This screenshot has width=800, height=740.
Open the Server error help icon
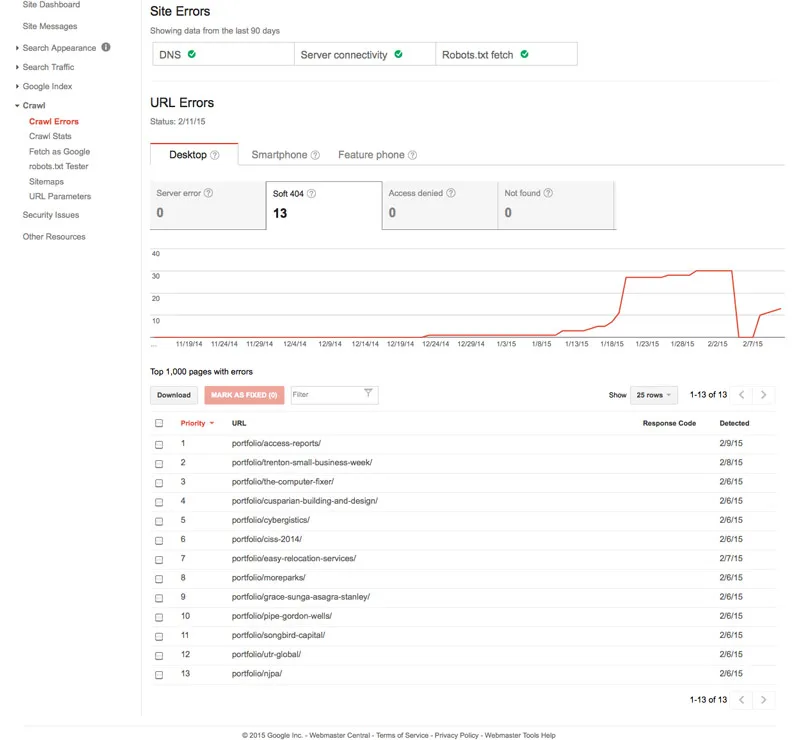click(209, 193)
